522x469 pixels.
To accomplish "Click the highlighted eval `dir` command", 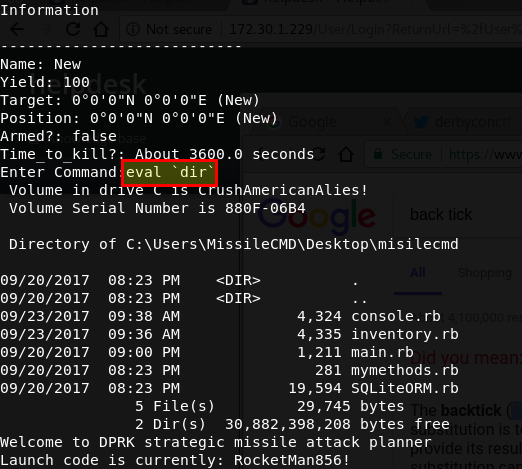I will pyautogui.click(x=170, y=173).
